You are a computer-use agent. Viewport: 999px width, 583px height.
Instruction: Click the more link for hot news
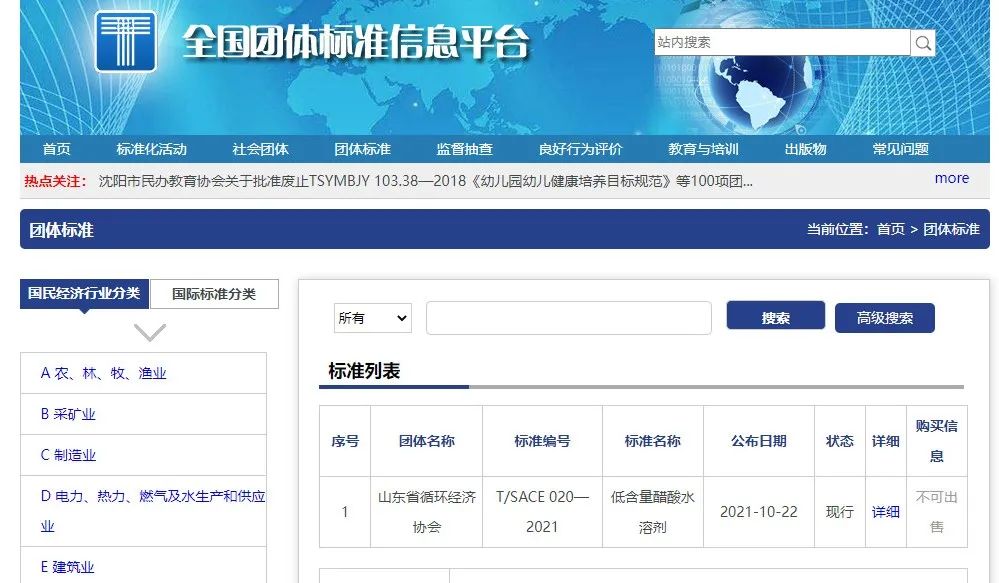pyautogui.click(x=952, y=178)
